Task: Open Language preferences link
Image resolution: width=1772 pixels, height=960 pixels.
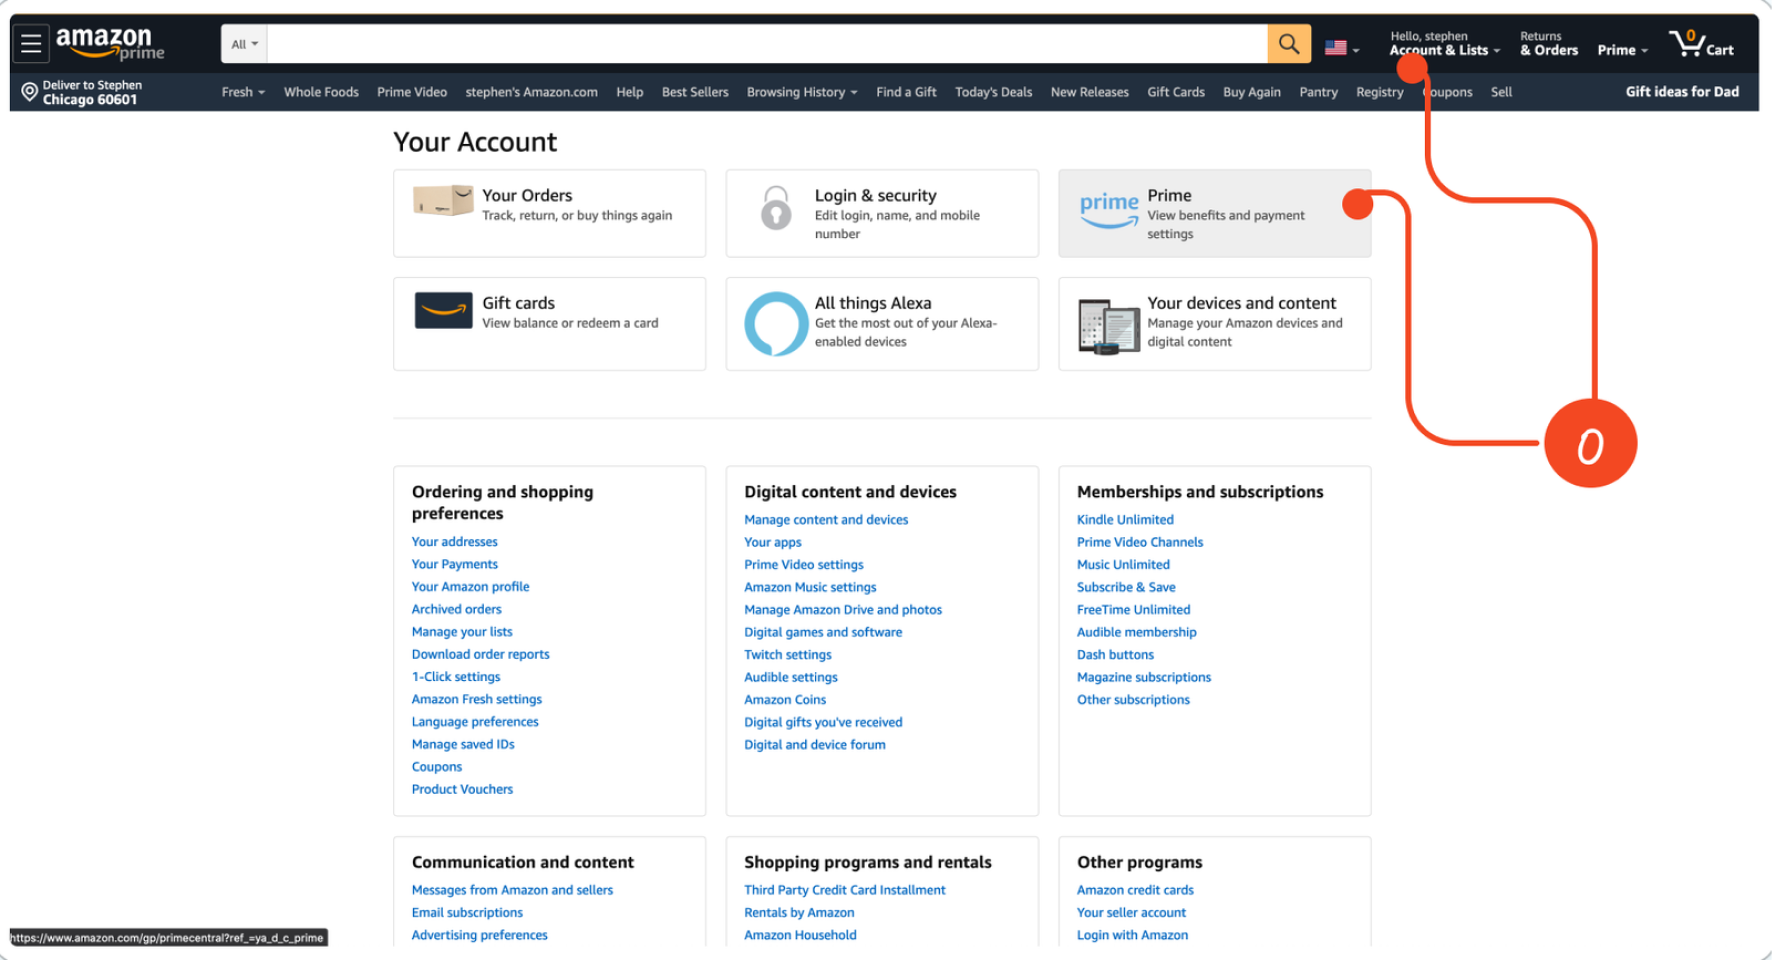Action: tap(475, 722)
